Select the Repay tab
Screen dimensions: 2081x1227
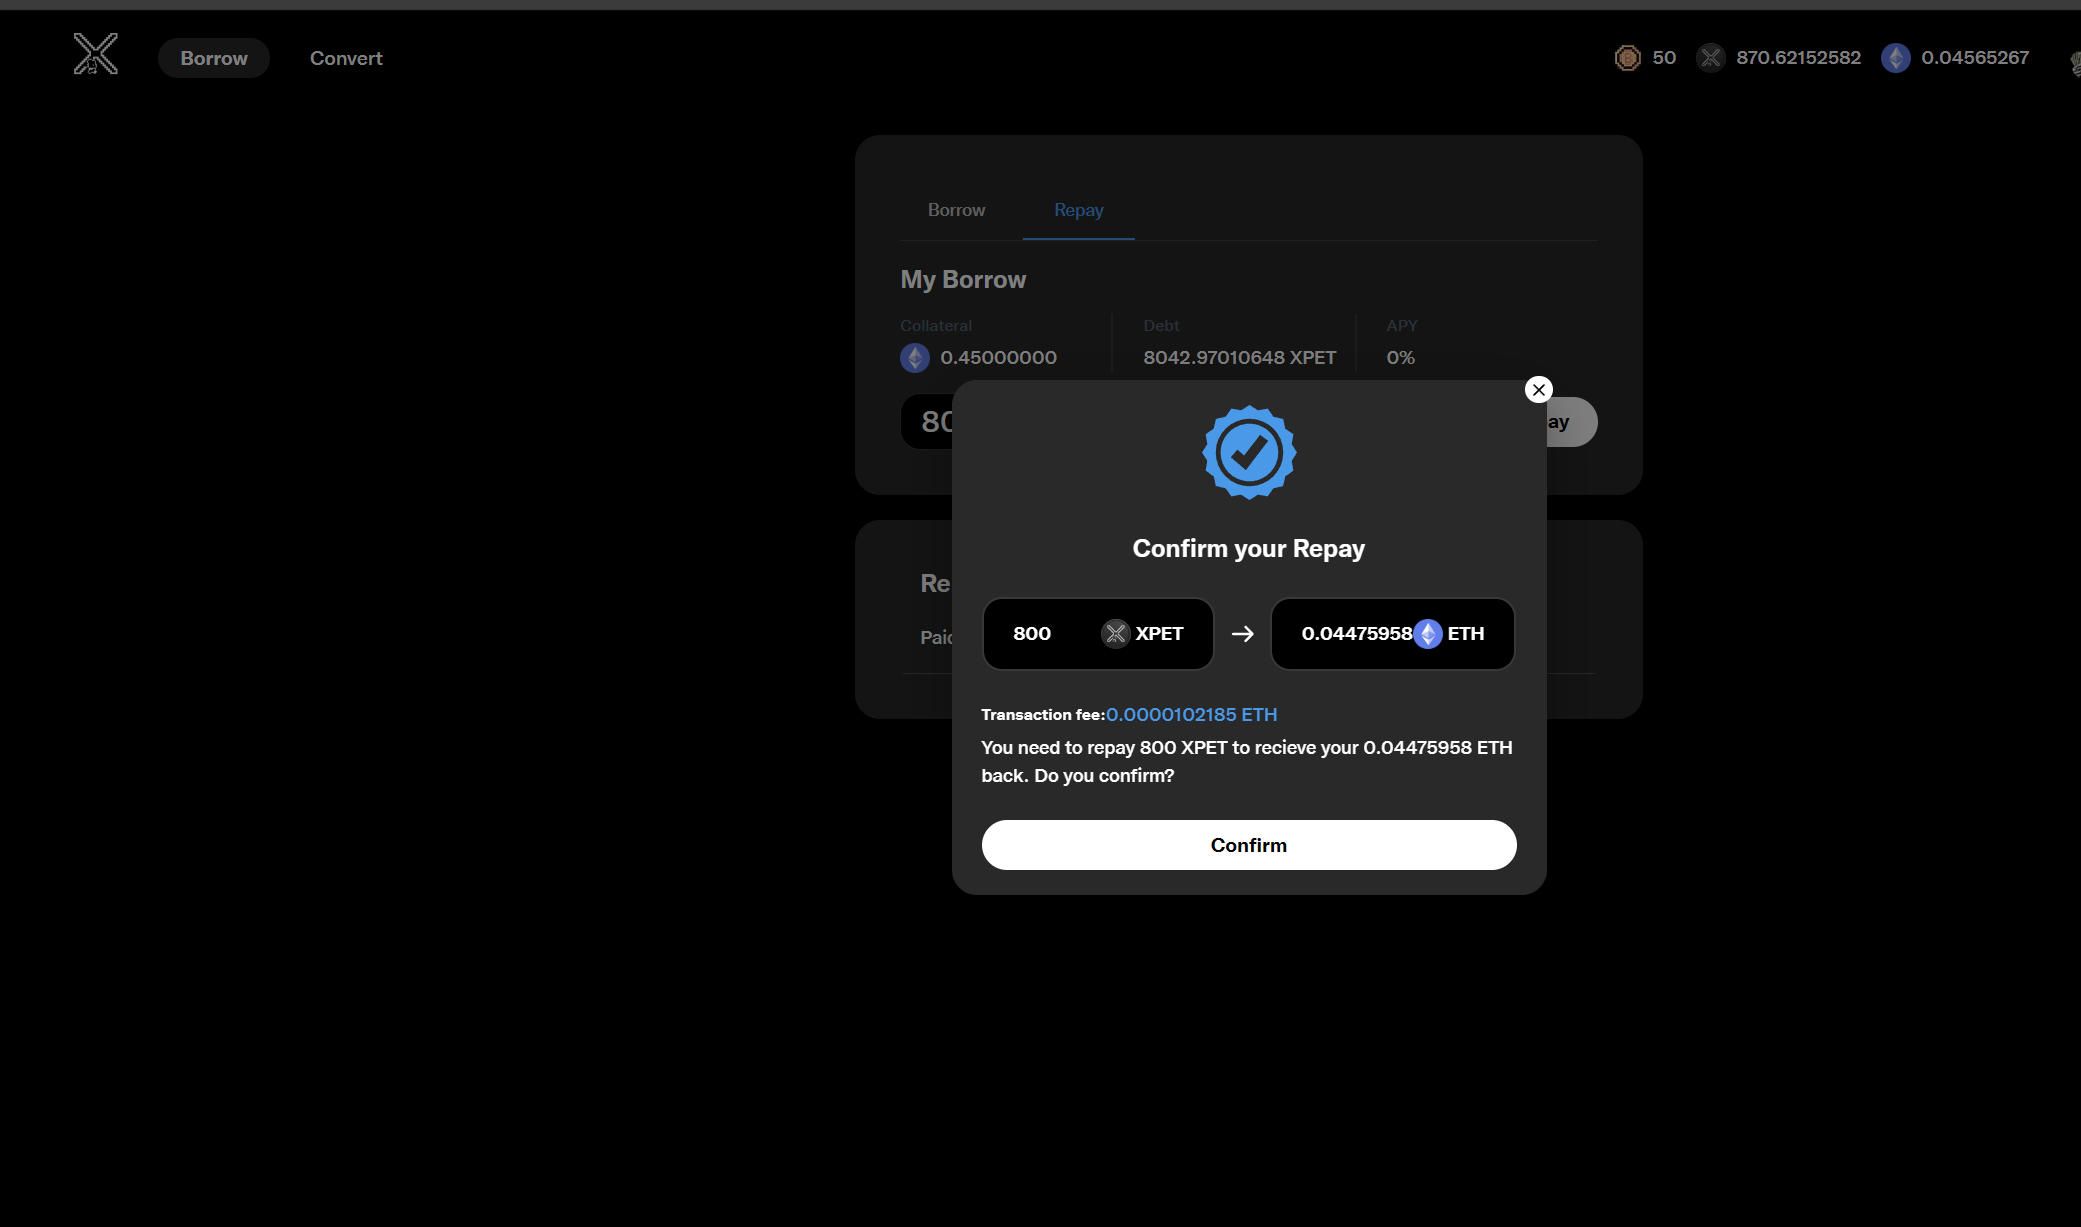(x=1078, y=210)
